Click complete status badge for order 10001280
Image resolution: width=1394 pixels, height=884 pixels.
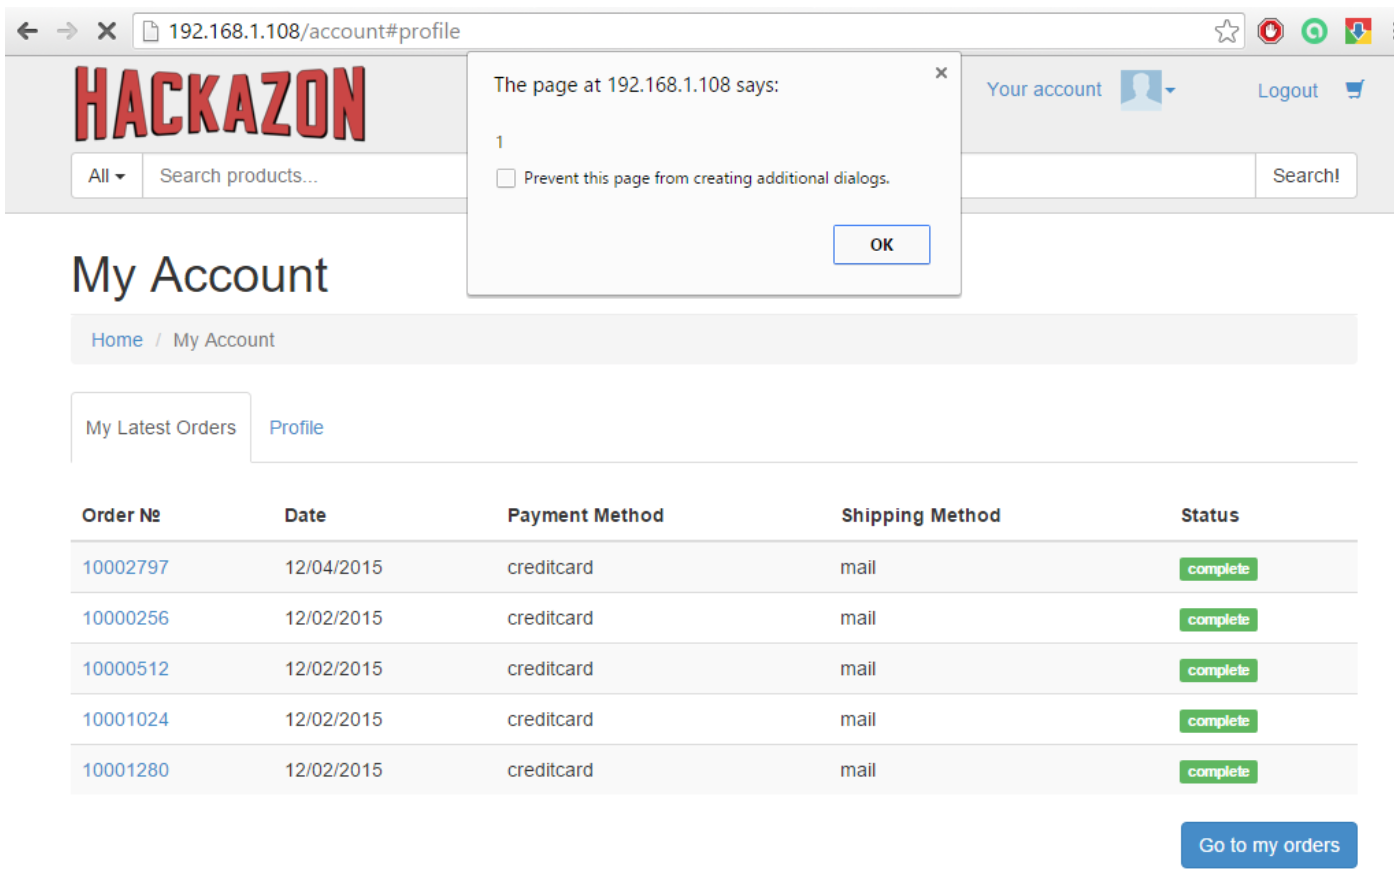click(x=1218, y=772)
